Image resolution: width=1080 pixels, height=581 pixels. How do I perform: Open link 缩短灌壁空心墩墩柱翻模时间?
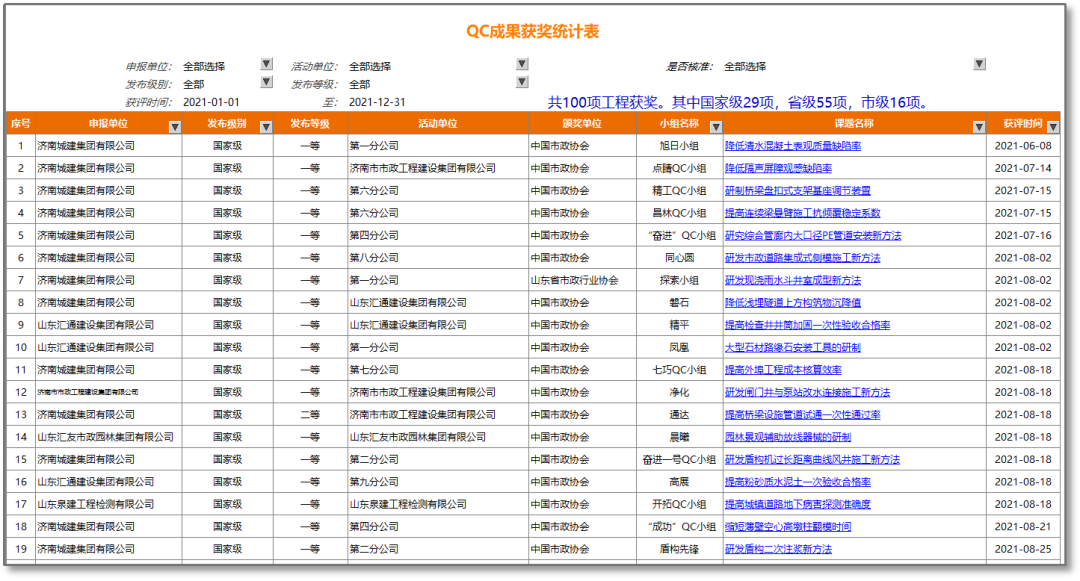tap(787, 527)
